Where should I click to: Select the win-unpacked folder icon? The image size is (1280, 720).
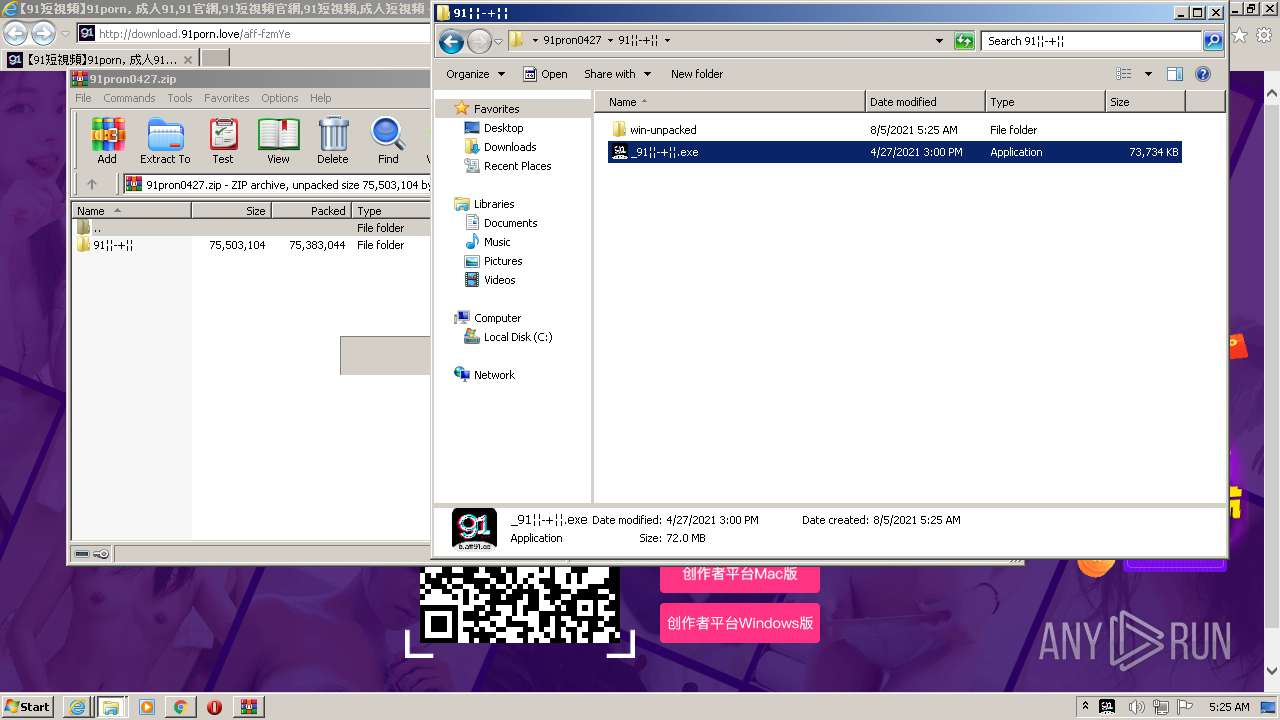[619, 130]
